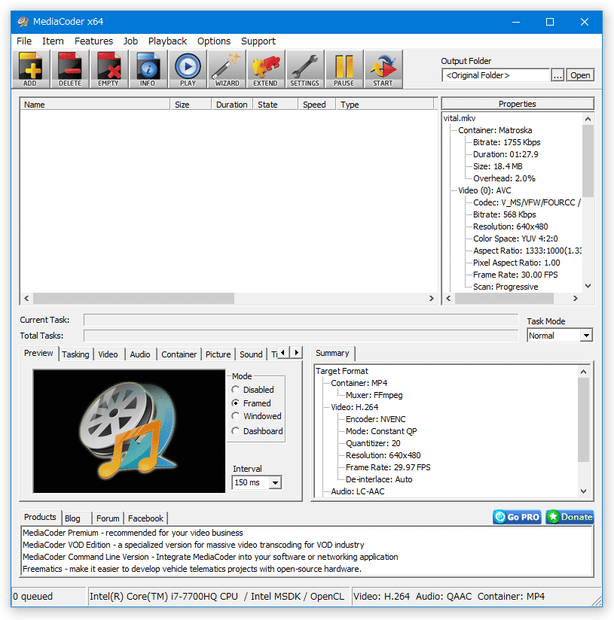Click the DELETE toolbar icon
The image size is (614, 620).
coord(70,69)
